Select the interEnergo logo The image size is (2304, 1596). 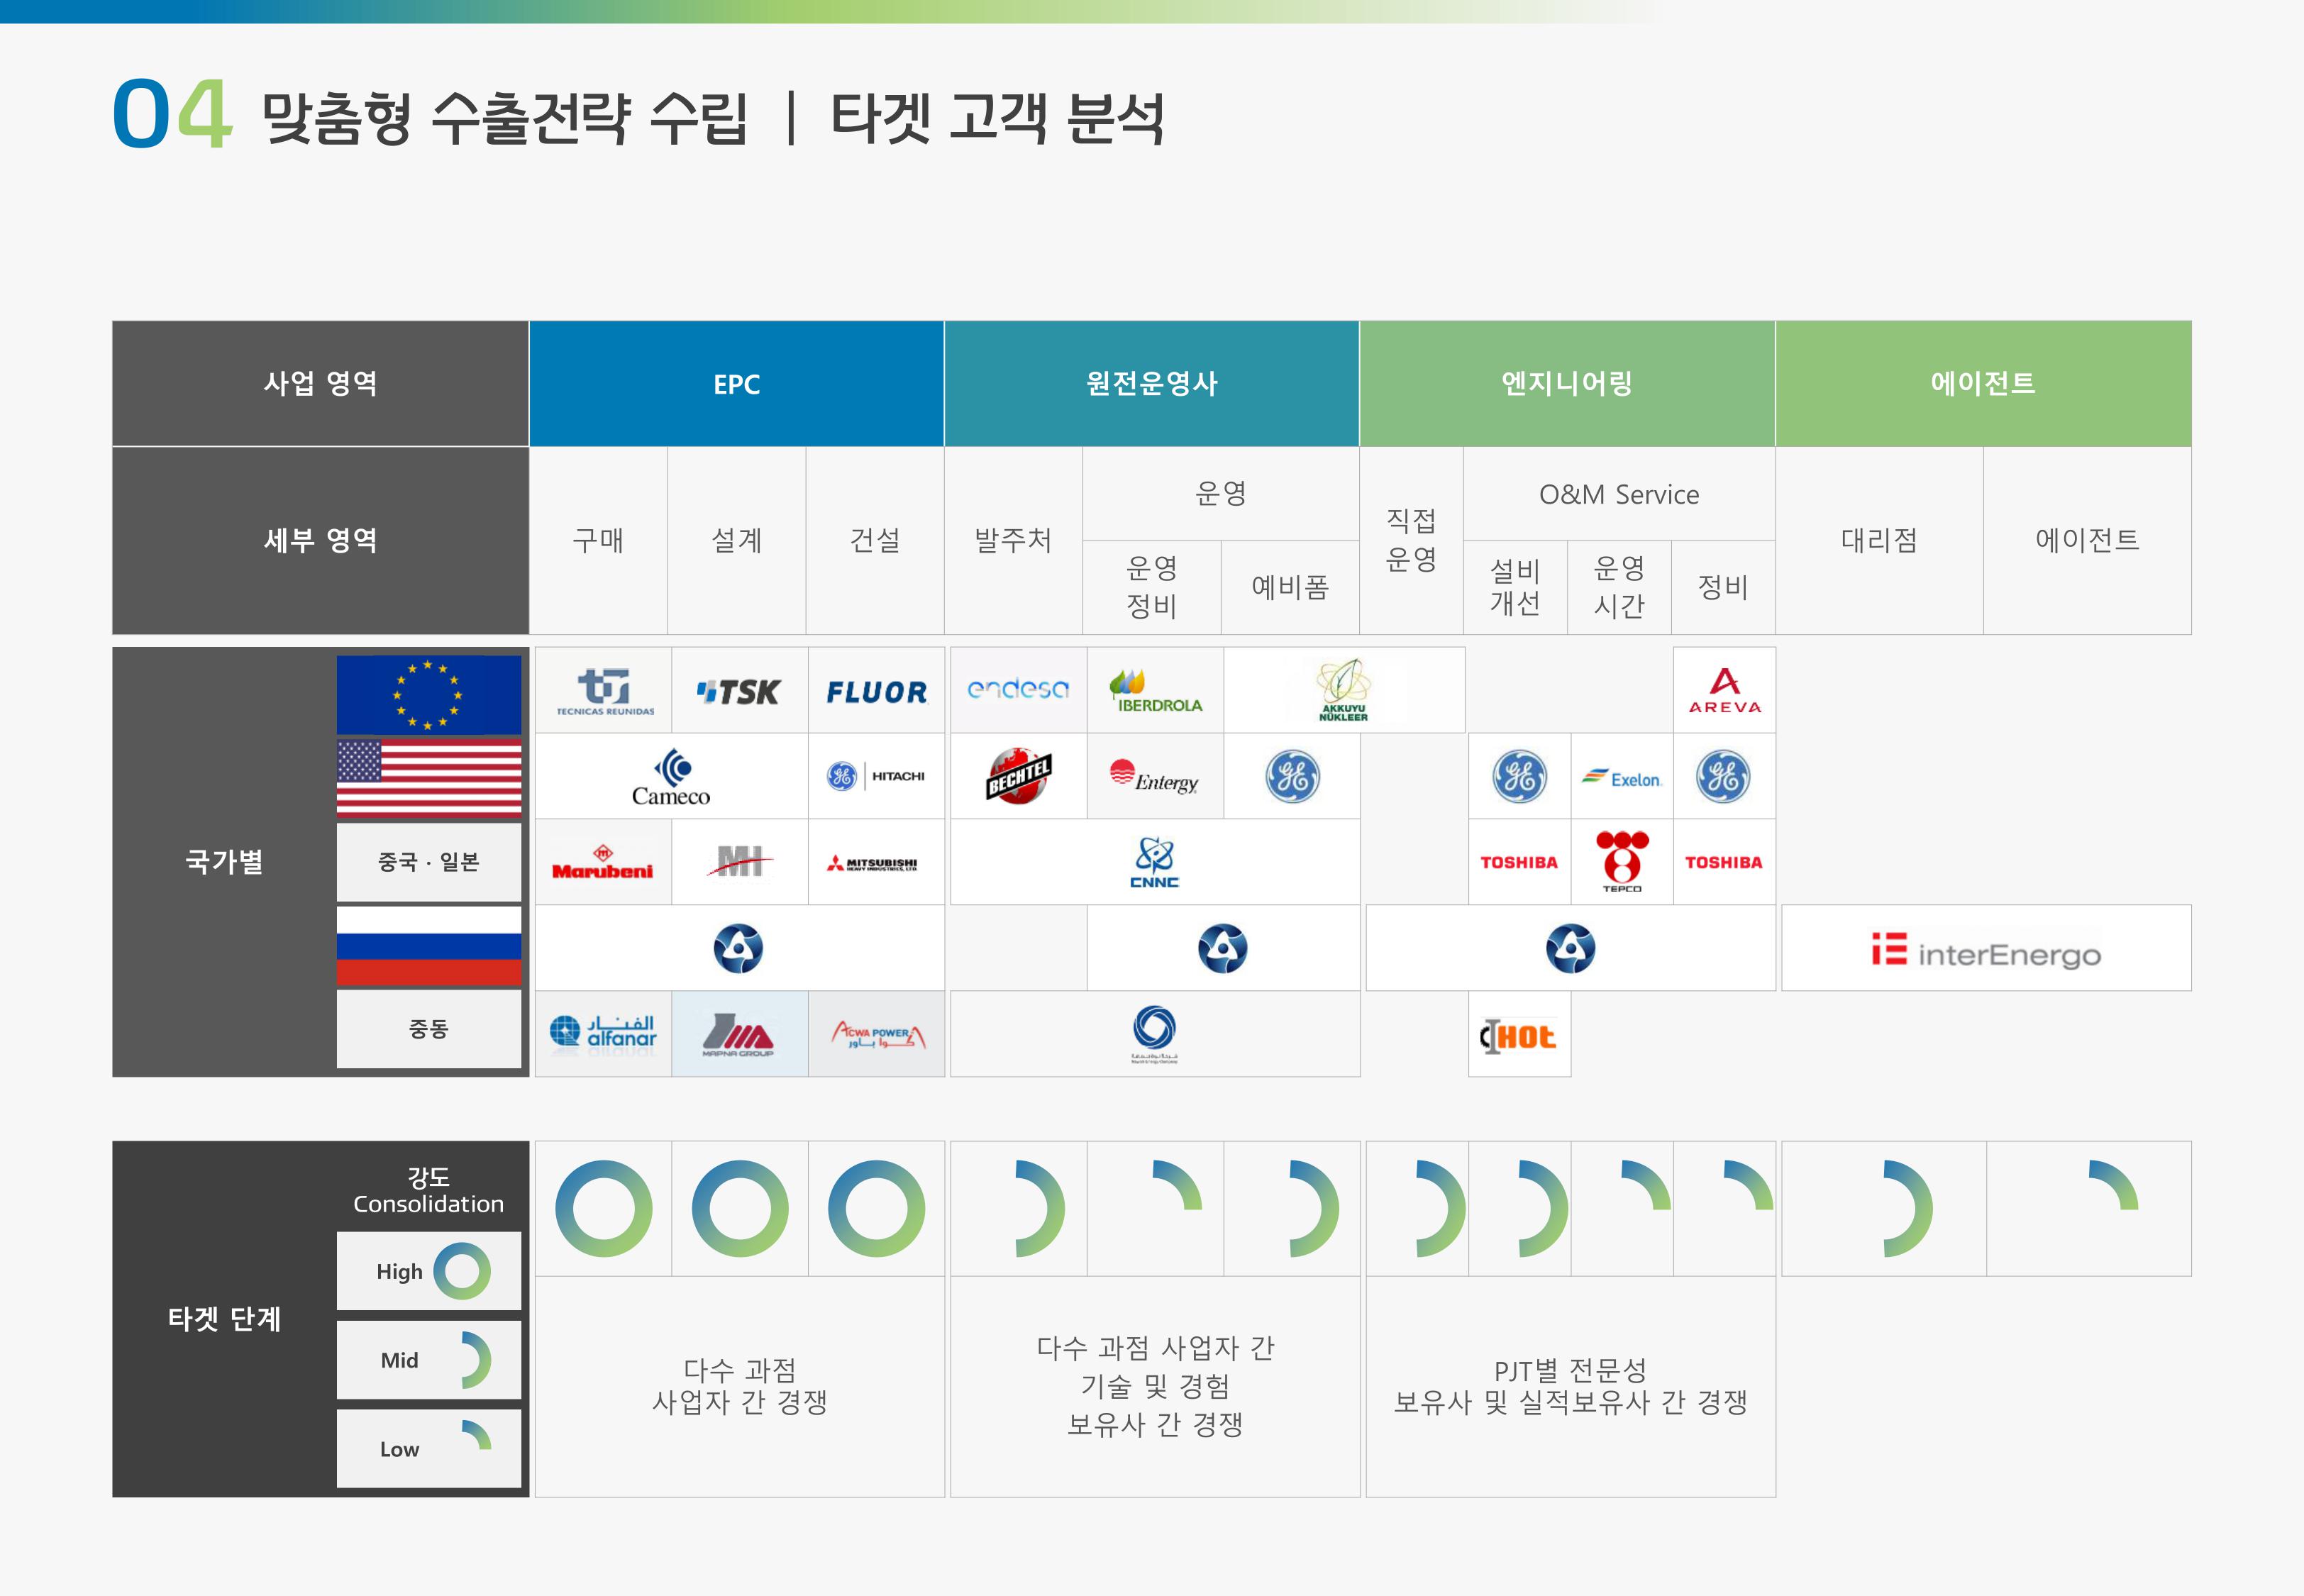point(1986,949)
